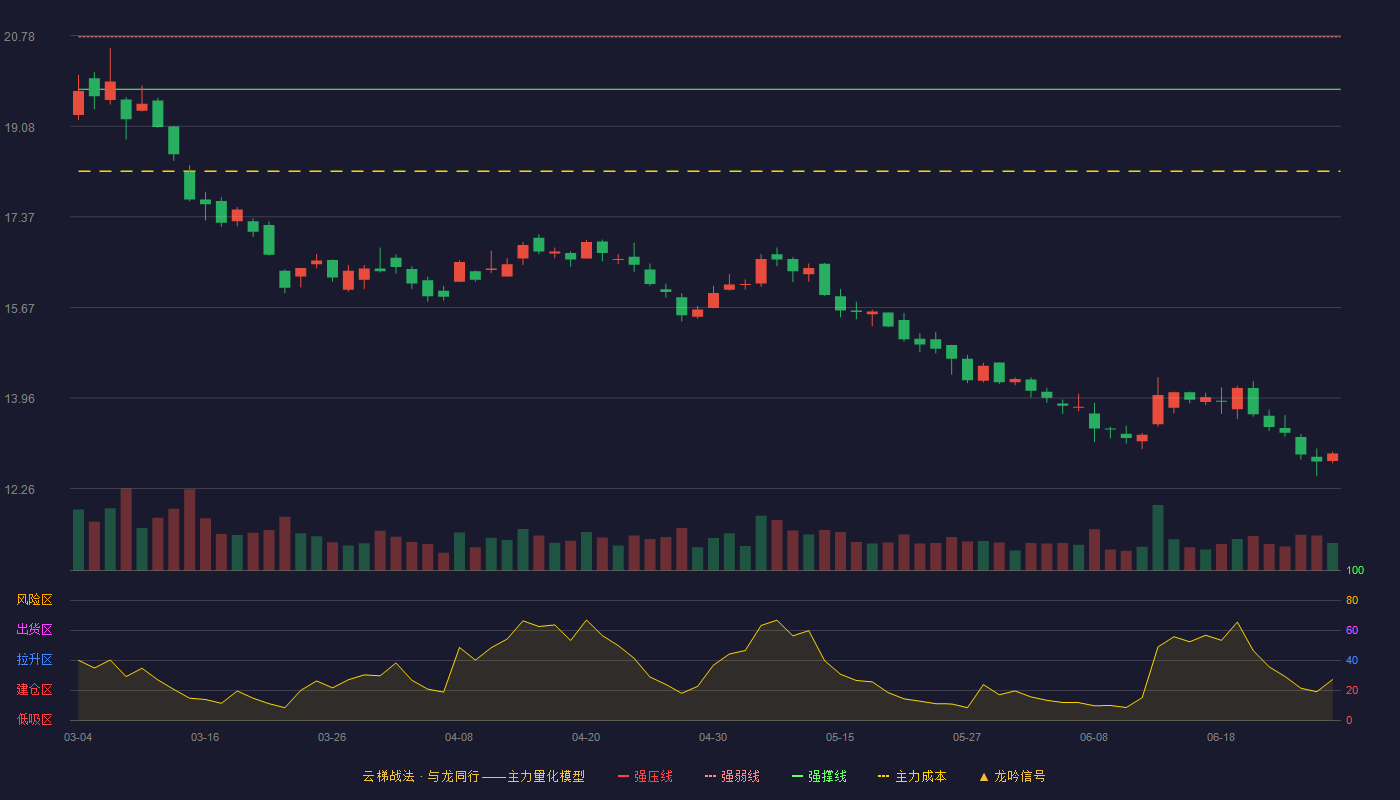Click the 12.26 price axis label
The image size is (1400, 800).
click(19, 490)
